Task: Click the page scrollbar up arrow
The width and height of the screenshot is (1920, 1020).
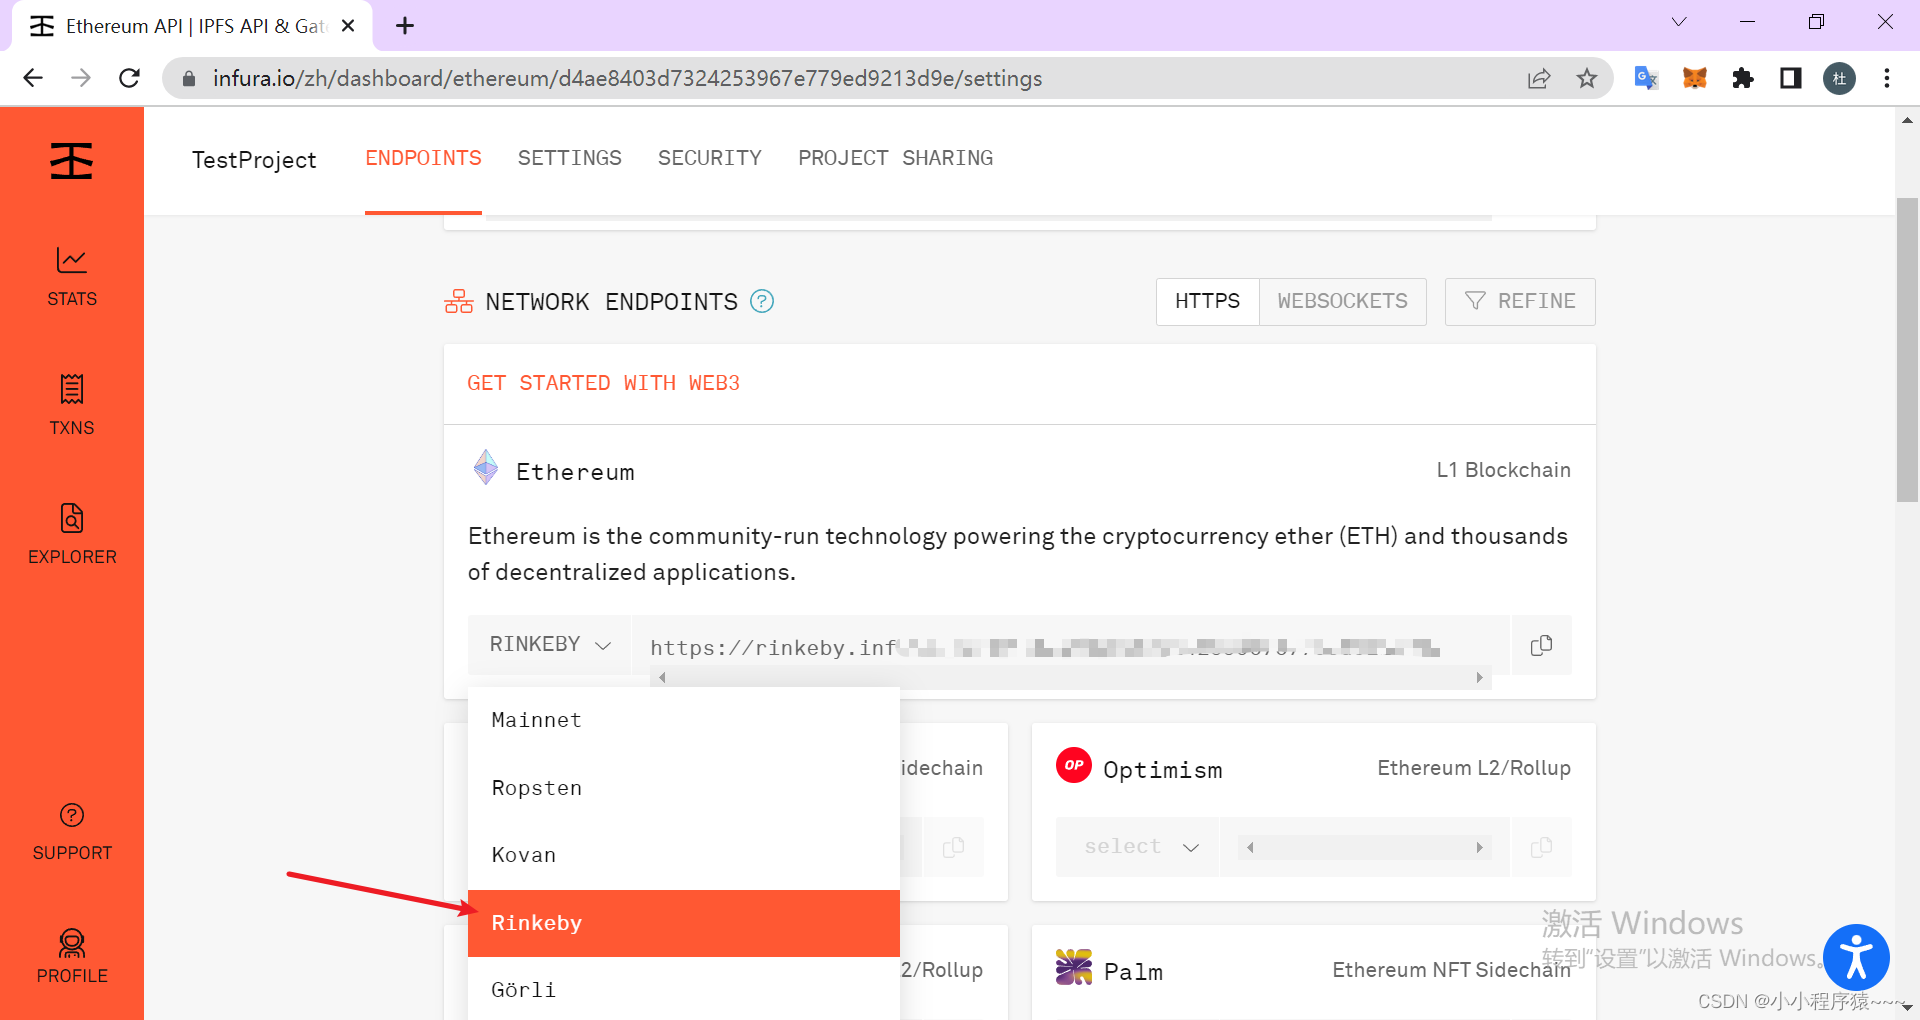Action: [1907, 120]
